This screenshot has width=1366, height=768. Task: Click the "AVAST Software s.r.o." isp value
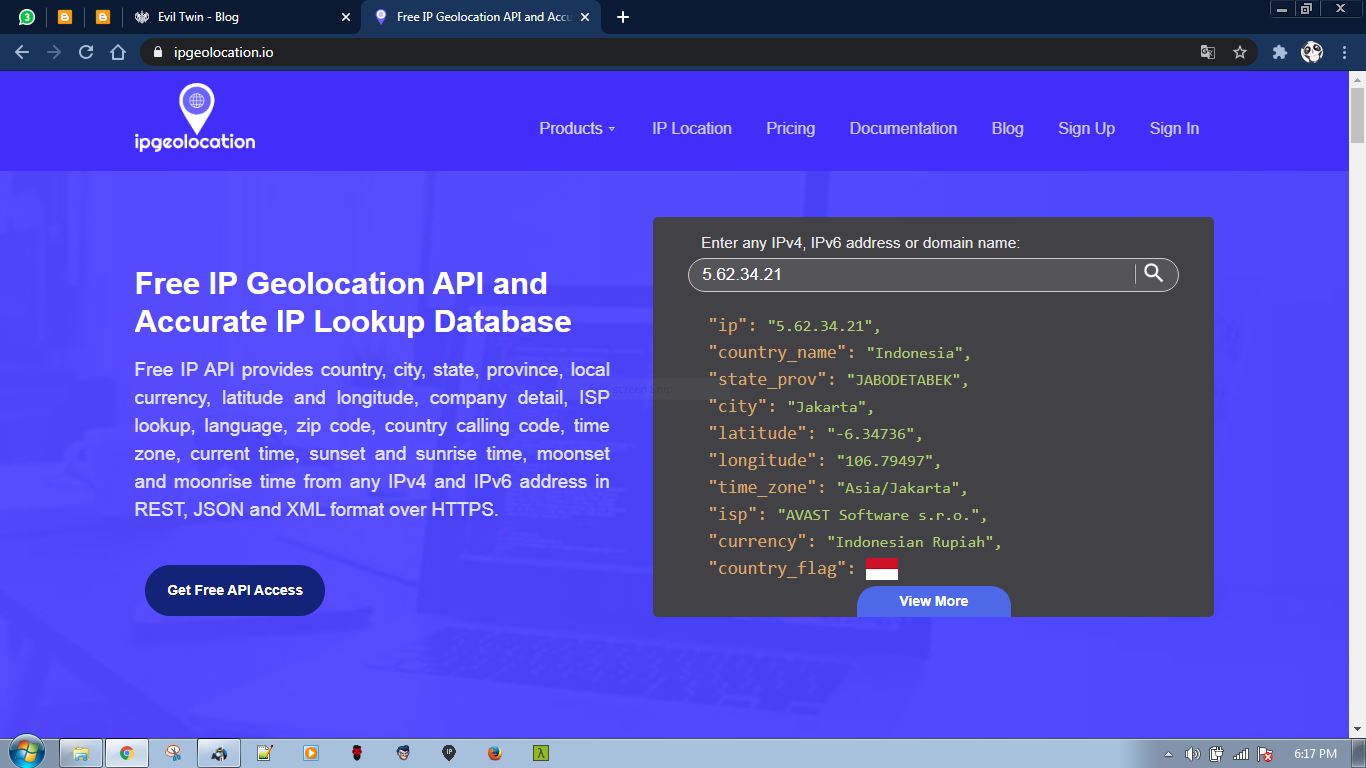tap(878, 515)
